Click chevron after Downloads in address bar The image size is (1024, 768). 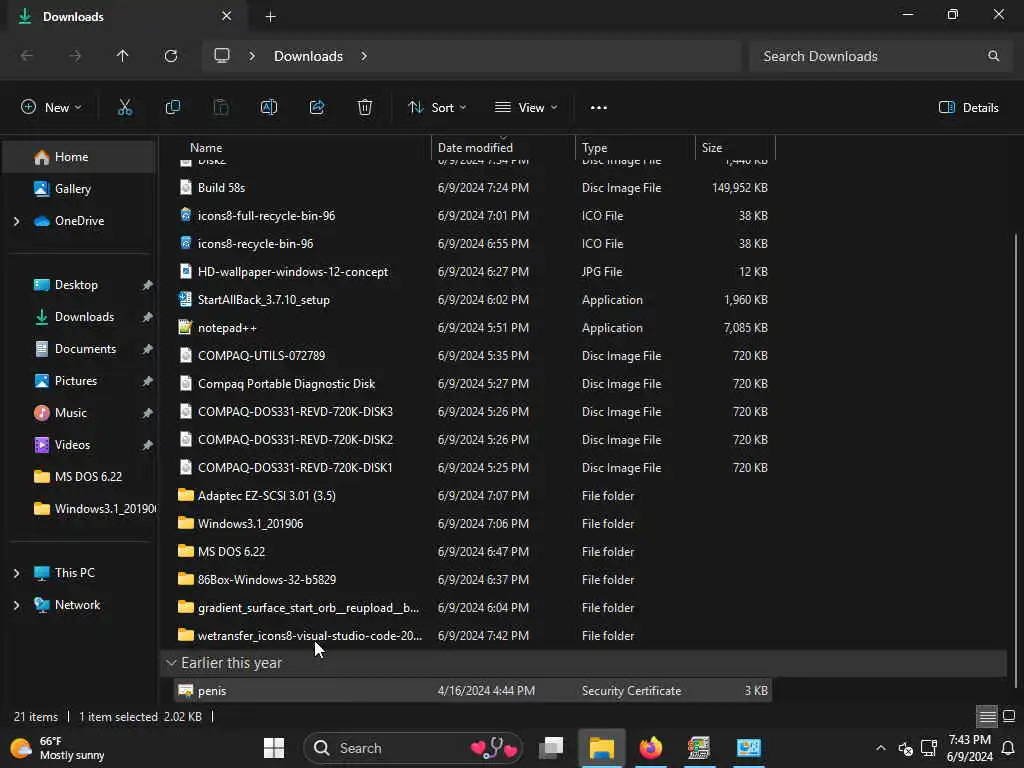pos(364,56)
